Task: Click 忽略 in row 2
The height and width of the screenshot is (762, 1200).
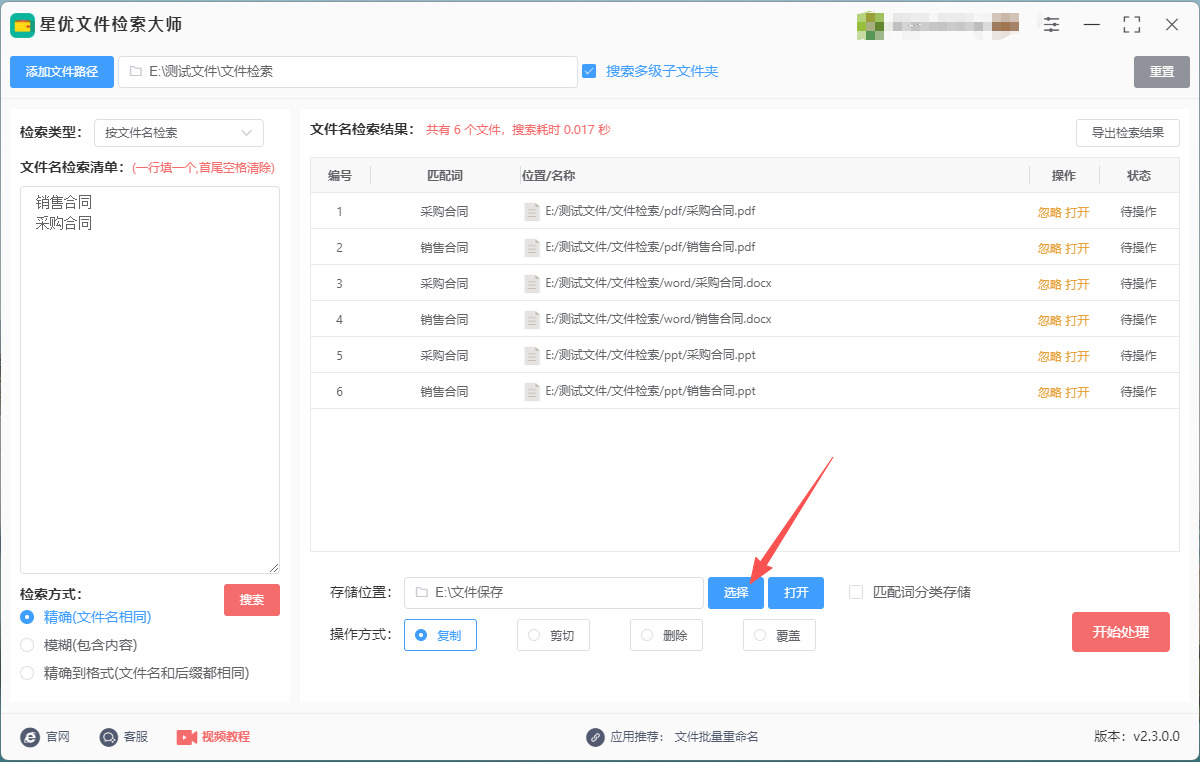Action: 1049,248
